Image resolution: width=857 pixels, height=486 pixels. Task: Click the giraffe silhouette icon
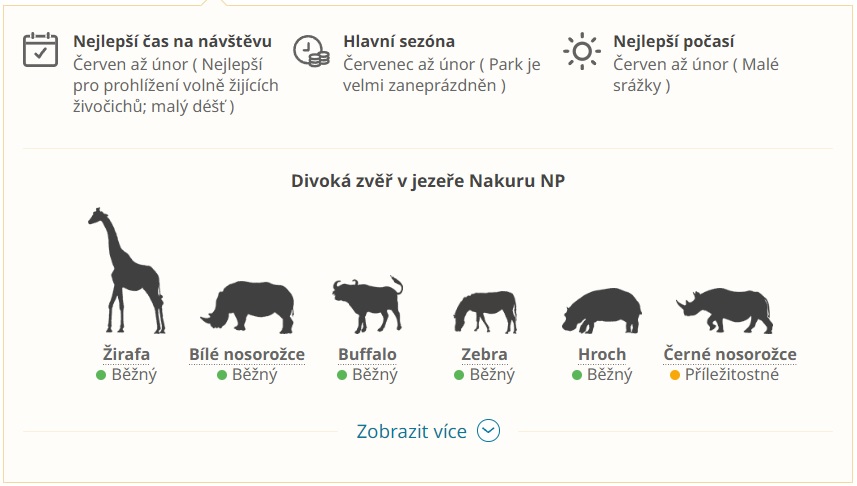126,271
